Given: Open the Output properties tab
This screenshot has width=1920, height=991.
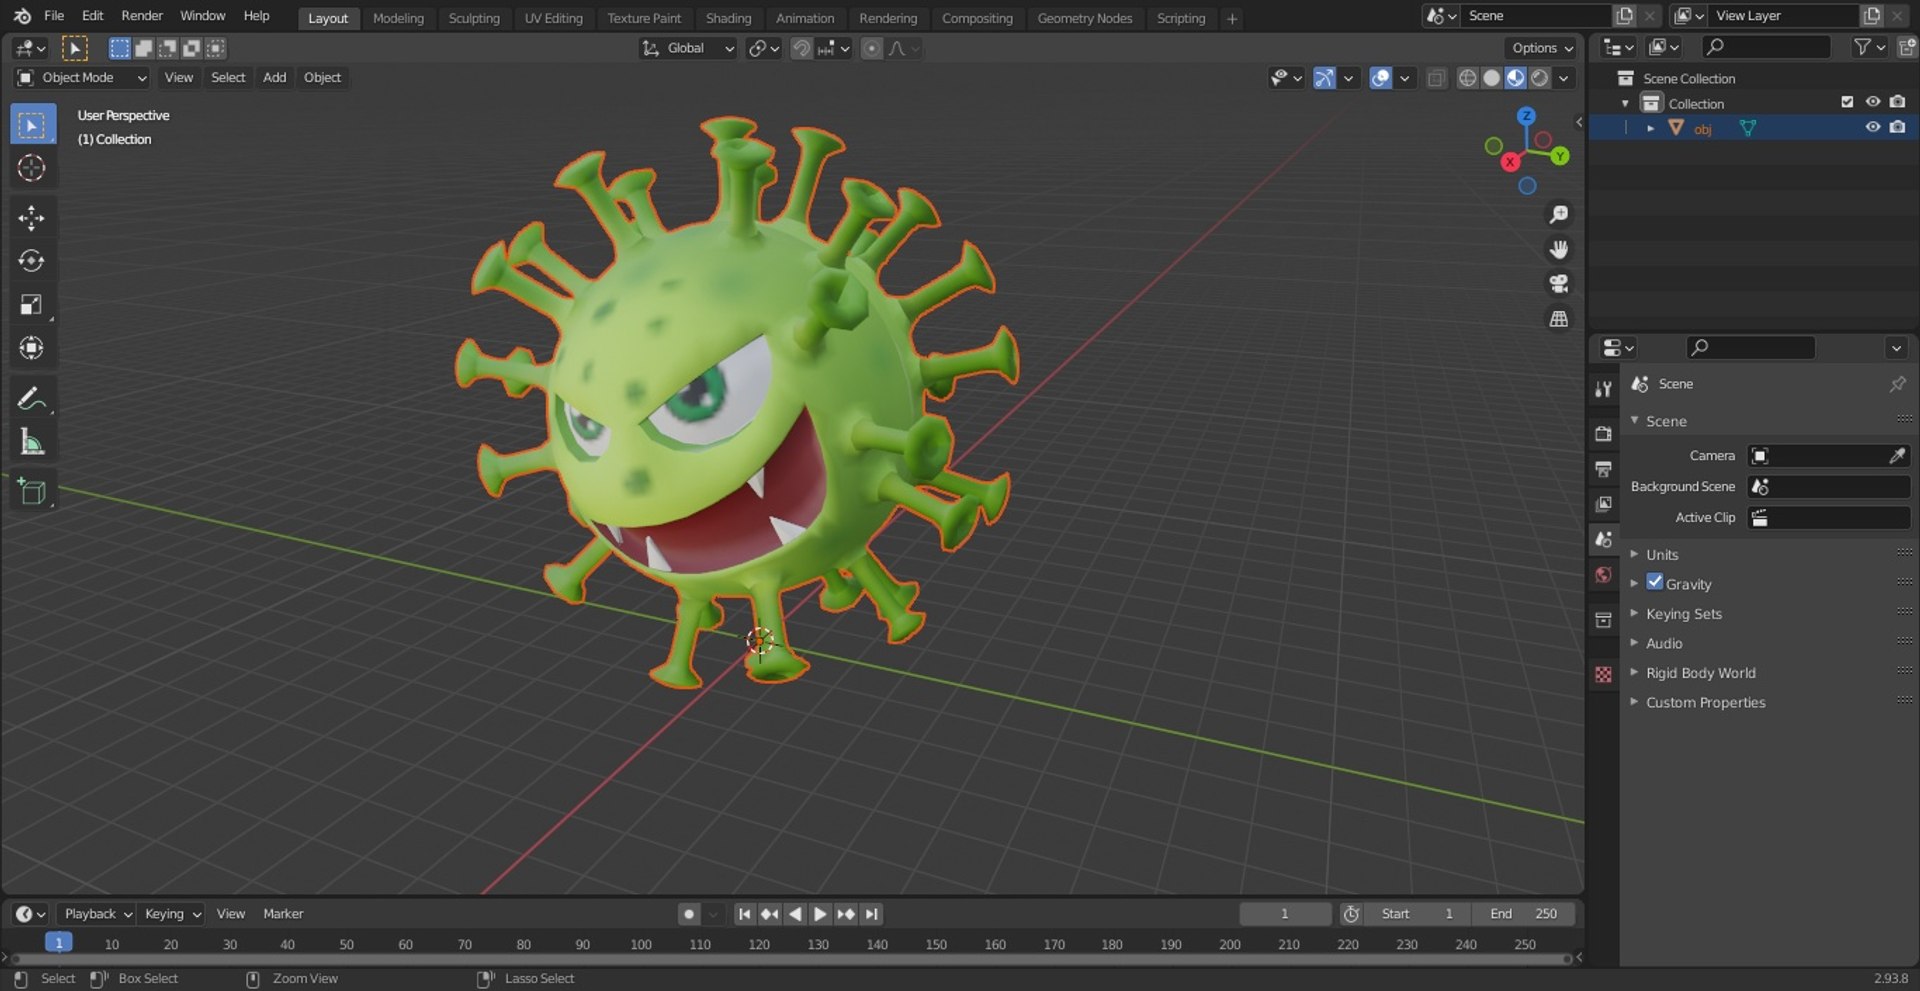Looking at the screenshot, I should click(1603, 469).
